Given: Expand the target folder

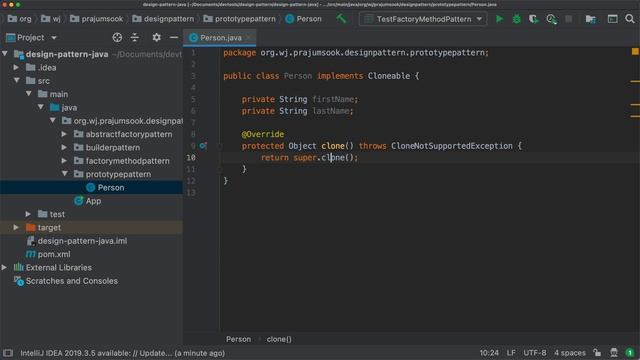Looking at the screenshot, I should tap(16, 227).
